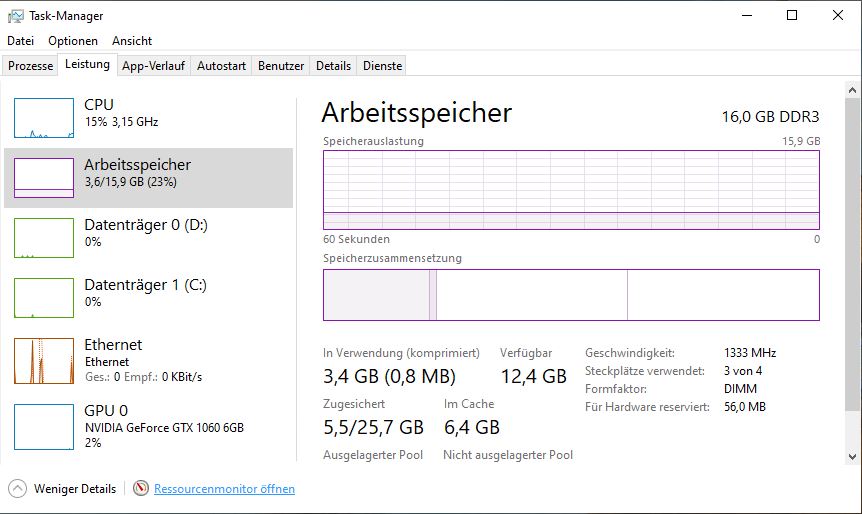This screenshot has width=862, height=514.
Task: Select the GPU 0 graph icon
Action: 44,427
